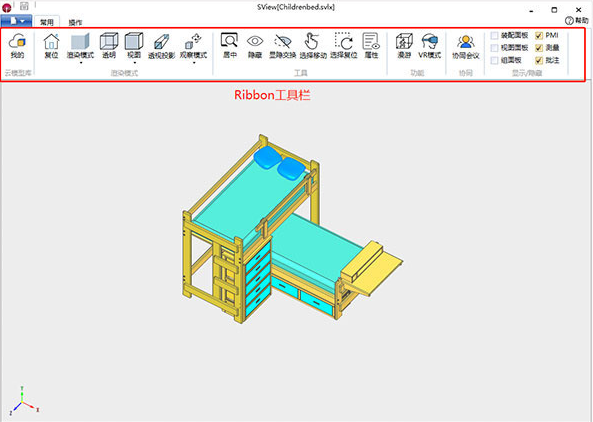Switch to the 操作 ribbon tab
This screenshot has height=422, width=593.
point(75,23)
